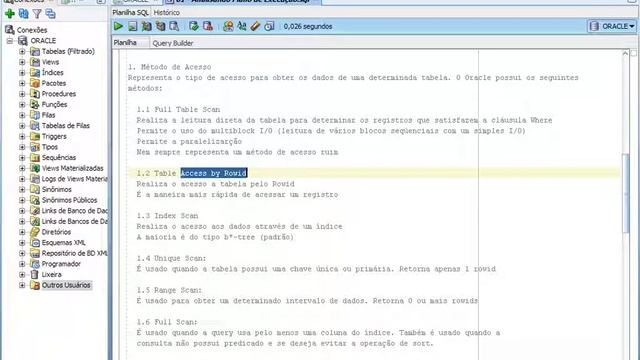
Task: Select Views Materializadas in the tree
Action: click(x=73, y=168)
